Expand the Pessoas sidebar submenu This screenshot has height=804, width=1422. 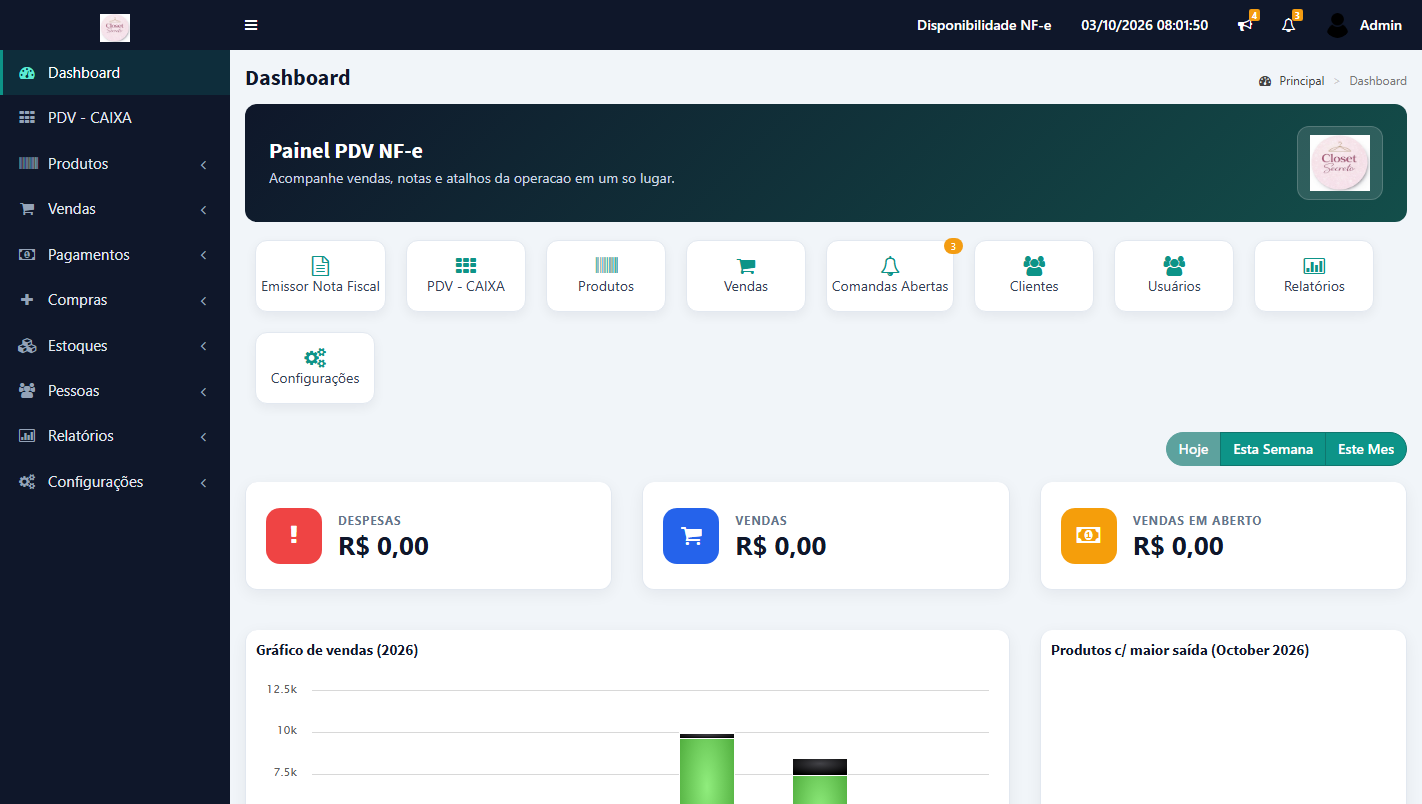tap(115, 391)
